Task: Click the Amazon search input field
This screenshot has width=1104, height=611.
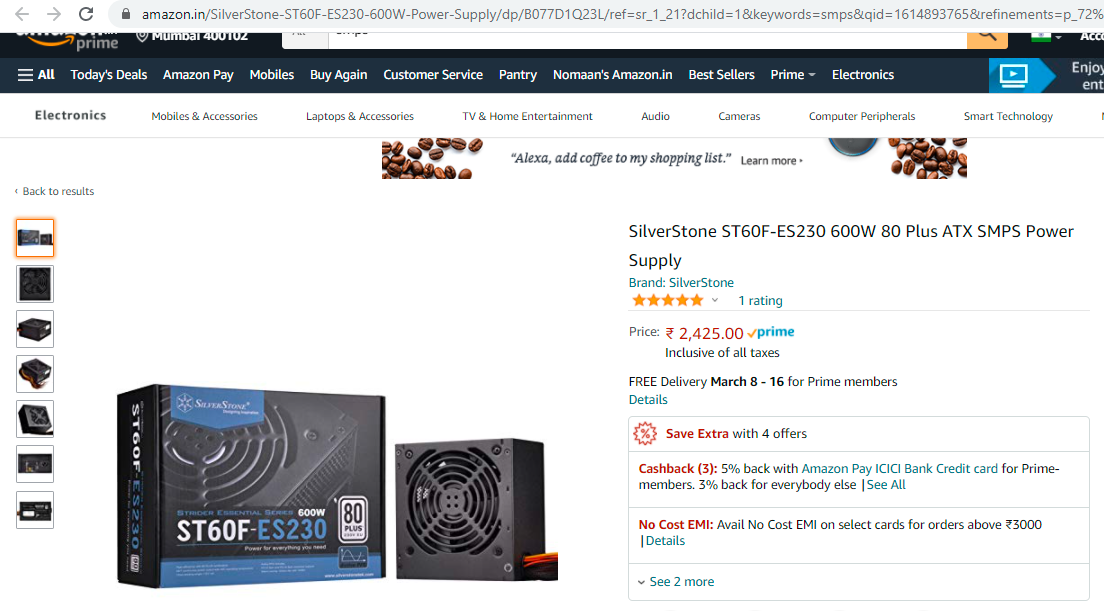Action: [x=648, y=39]
